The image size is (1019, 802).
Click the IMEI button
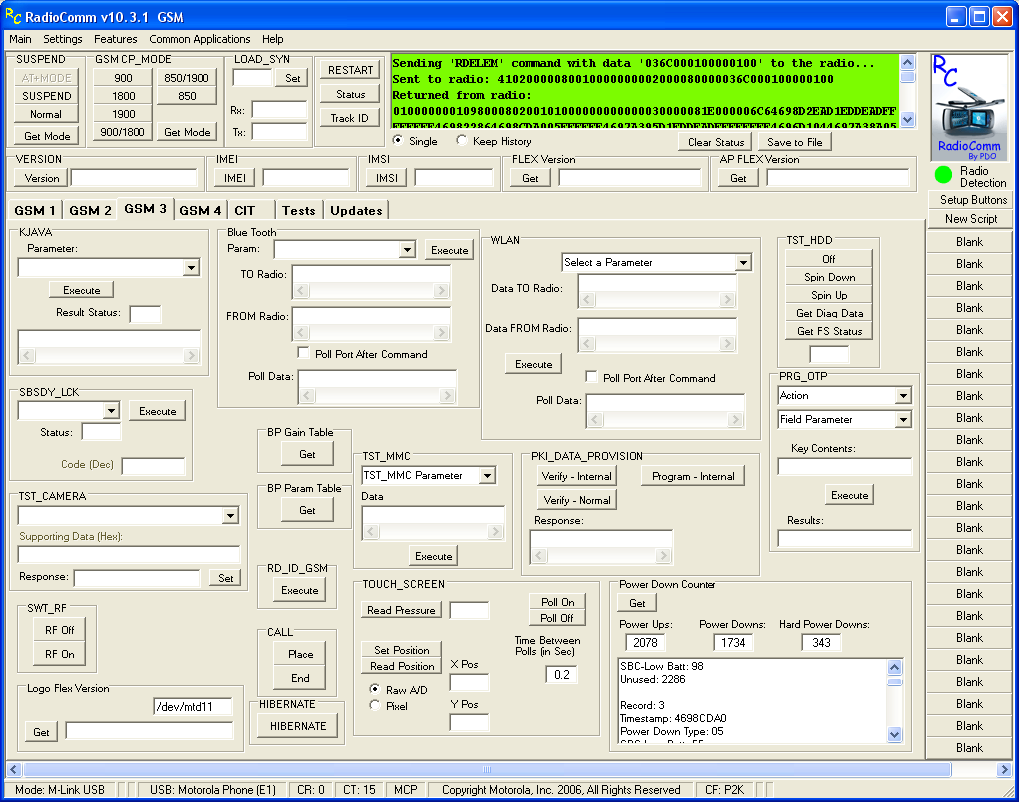[x=235, y=178]
